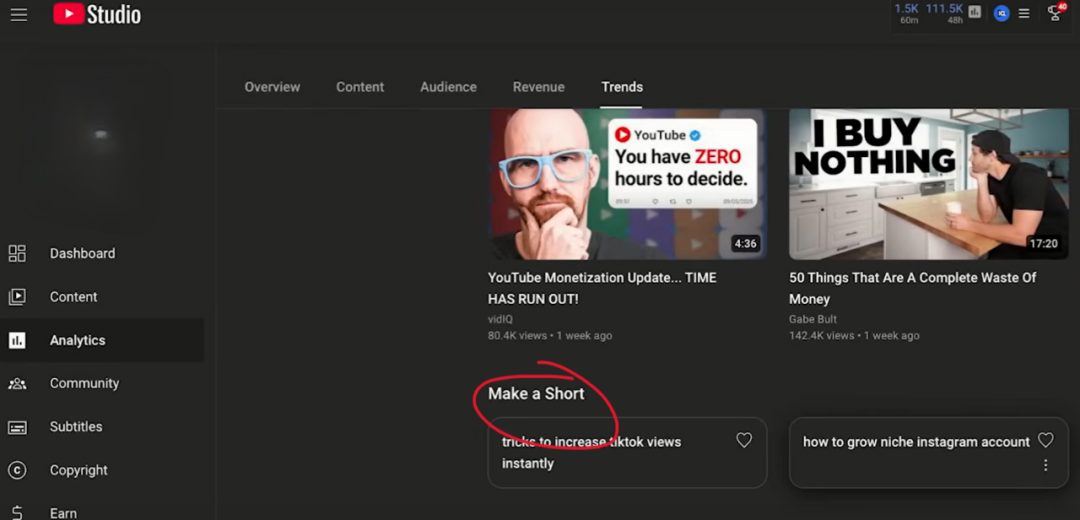Open Subtitles in the sidebar
The image size is (1080, 520).
coord(76,426)
